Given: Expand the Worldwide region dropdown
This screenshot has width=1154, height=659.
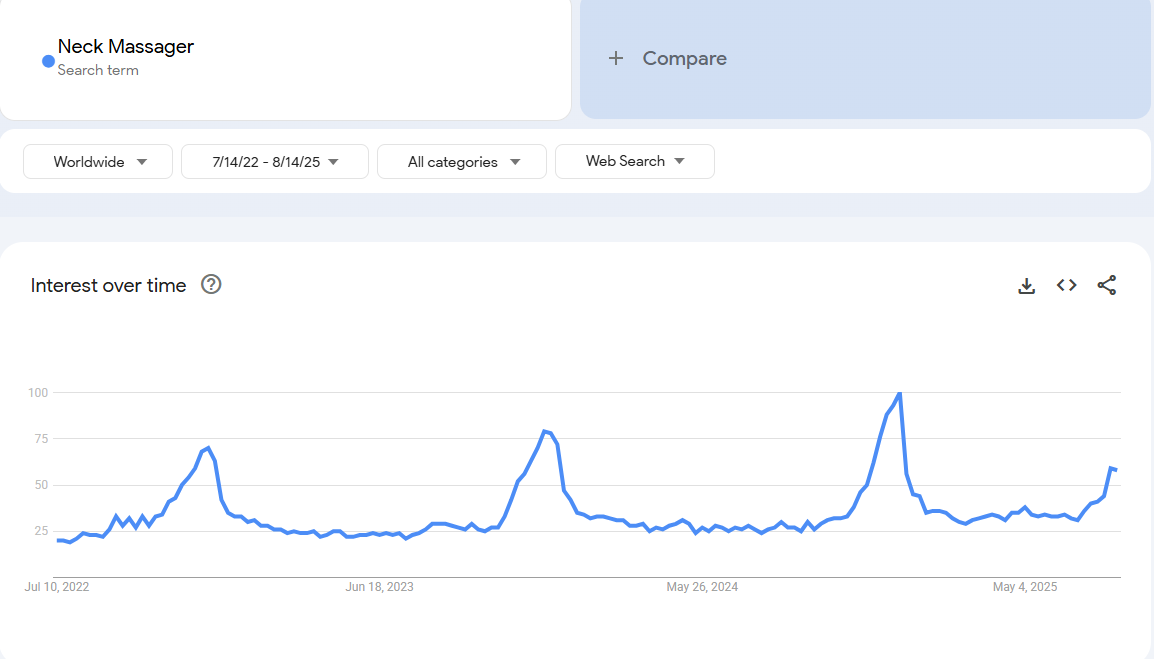Looking at the screenshot, I should (98, 162).
